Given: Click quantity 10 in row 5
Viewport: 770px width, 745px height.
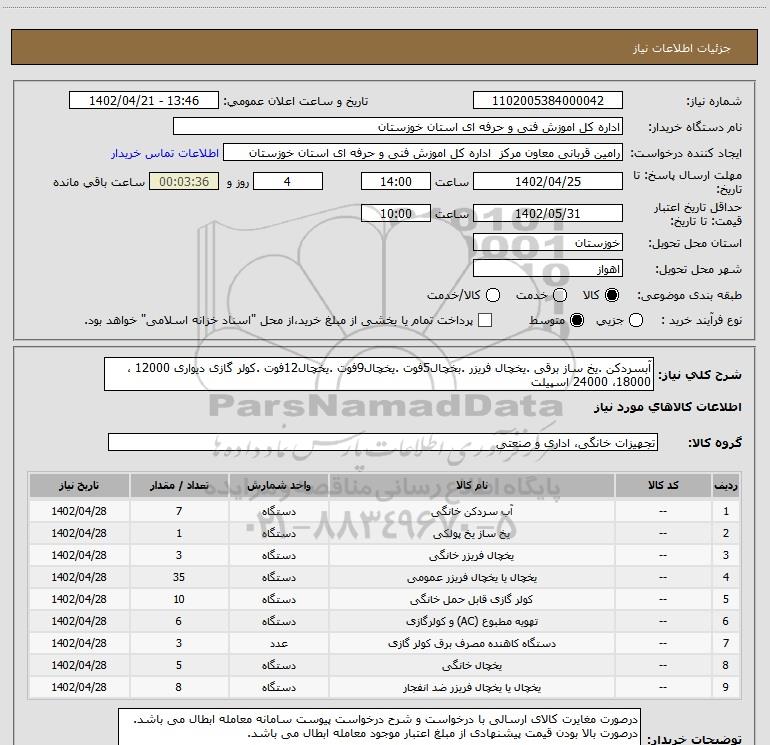Looking at the screenshot, I should pos(179,599).
